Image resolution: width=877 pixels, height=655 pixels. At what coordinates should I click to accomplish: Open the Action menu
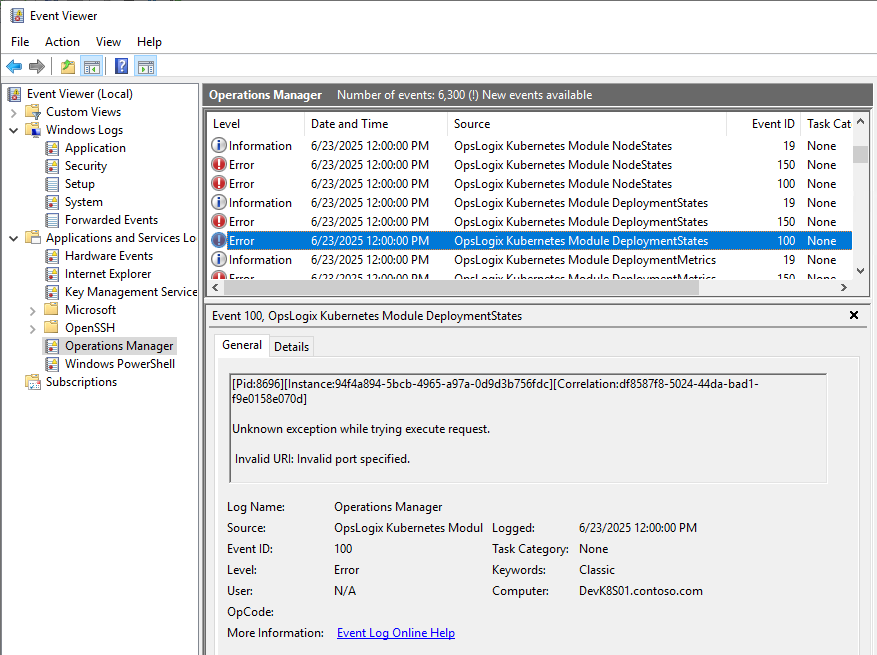62,42
